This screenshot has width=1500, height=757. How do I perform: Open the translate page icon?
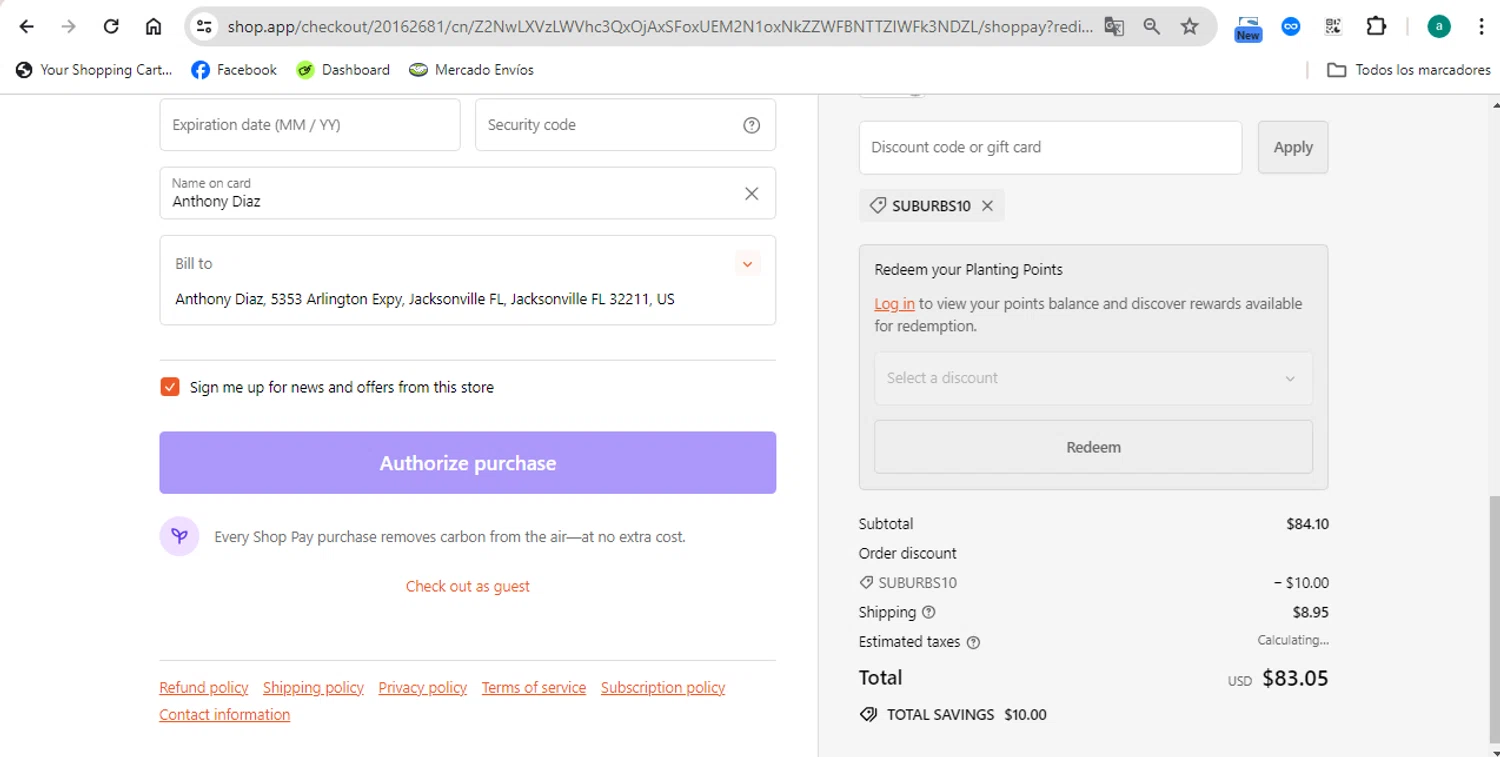point(1114,27)
